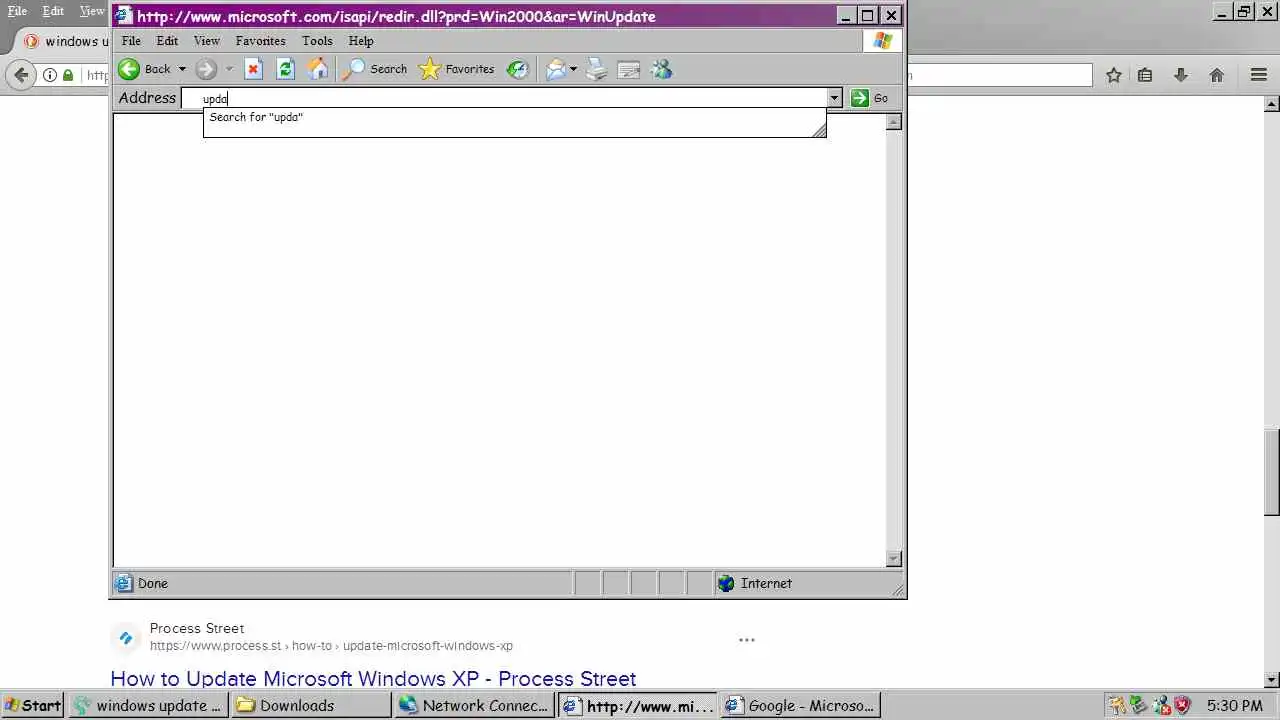Screen dimensions: 1280x720
Task: Open the Back history dropdown arrow
Action: (x=182, y=69)
